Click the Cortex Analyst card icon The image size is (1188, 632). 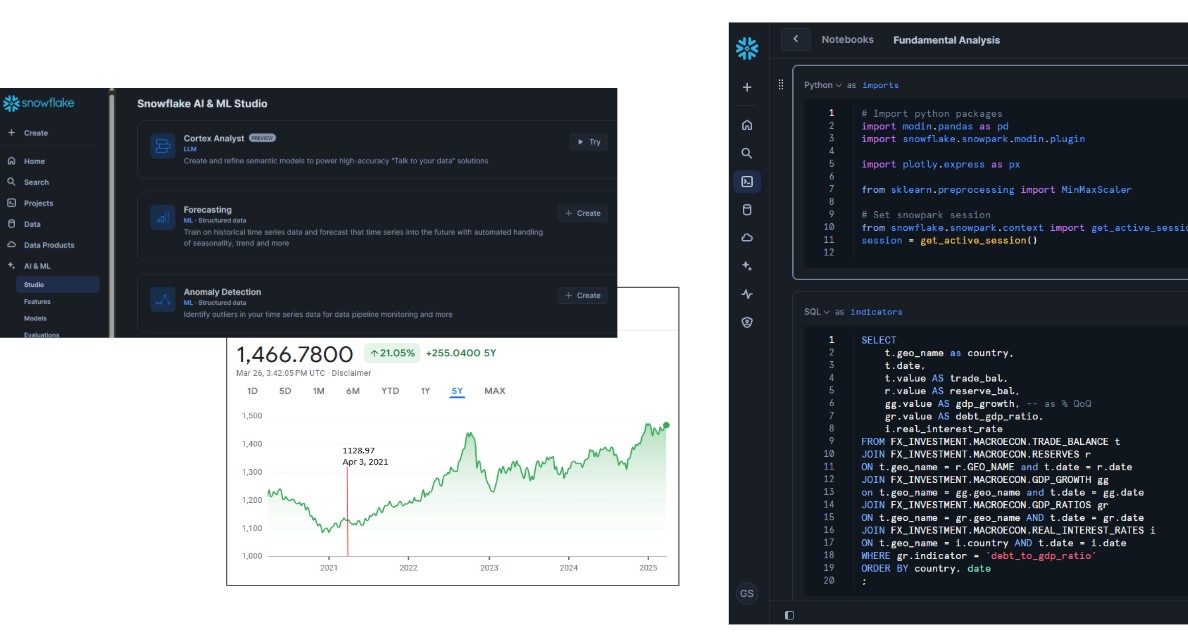162,146
